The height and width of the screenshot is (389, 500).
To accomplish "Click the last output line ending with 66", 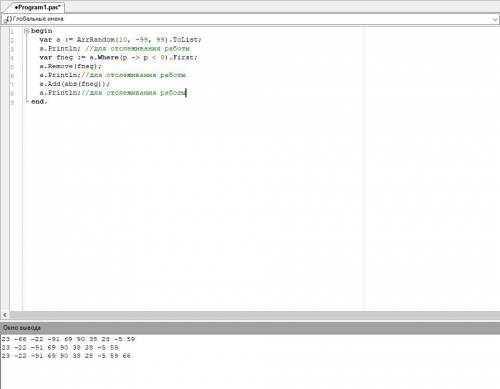I will 66,356.
